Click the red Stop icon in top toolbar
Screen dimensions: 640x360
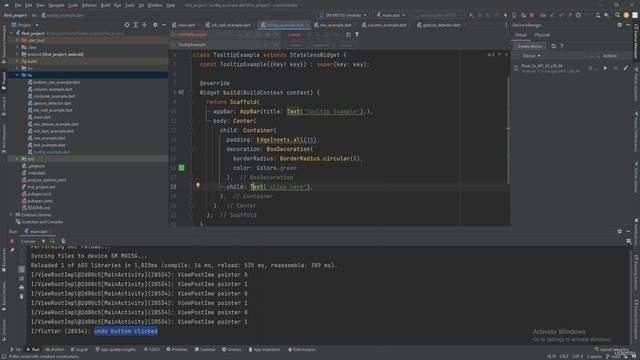(x=531, y=15)
